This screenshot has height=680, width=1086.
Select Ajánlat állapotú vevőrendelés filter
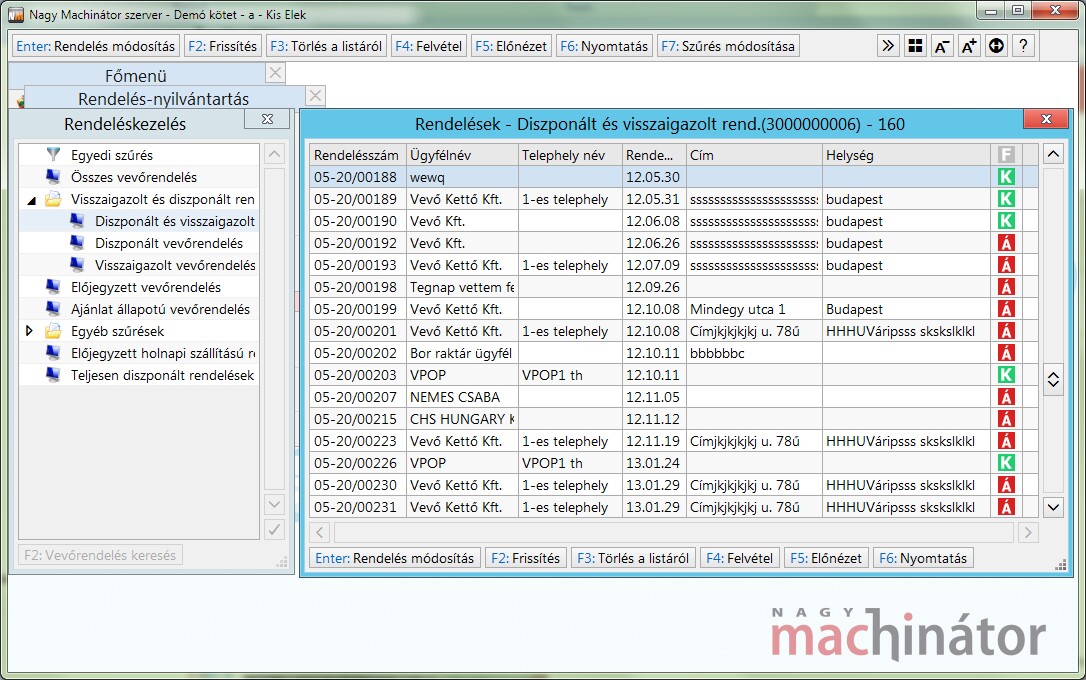pyautogui.click(x=160, y=309)
